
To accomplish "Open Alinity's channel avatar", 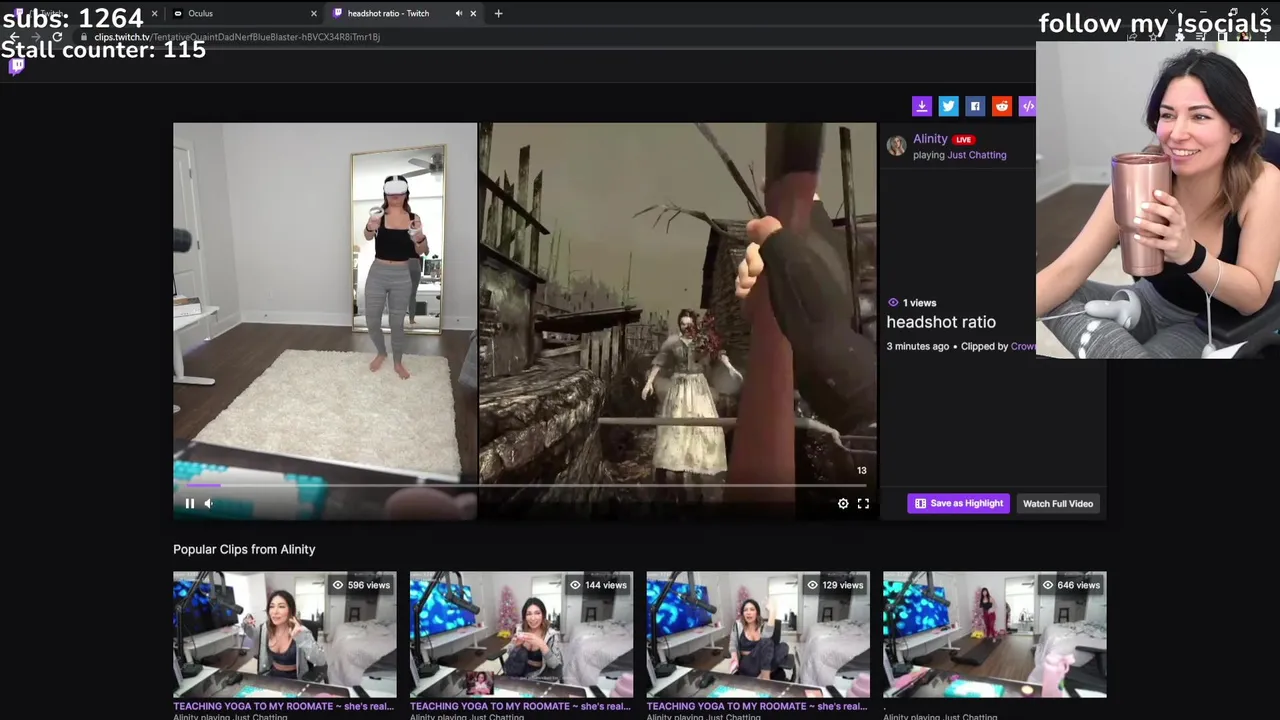I will point(896,146).
